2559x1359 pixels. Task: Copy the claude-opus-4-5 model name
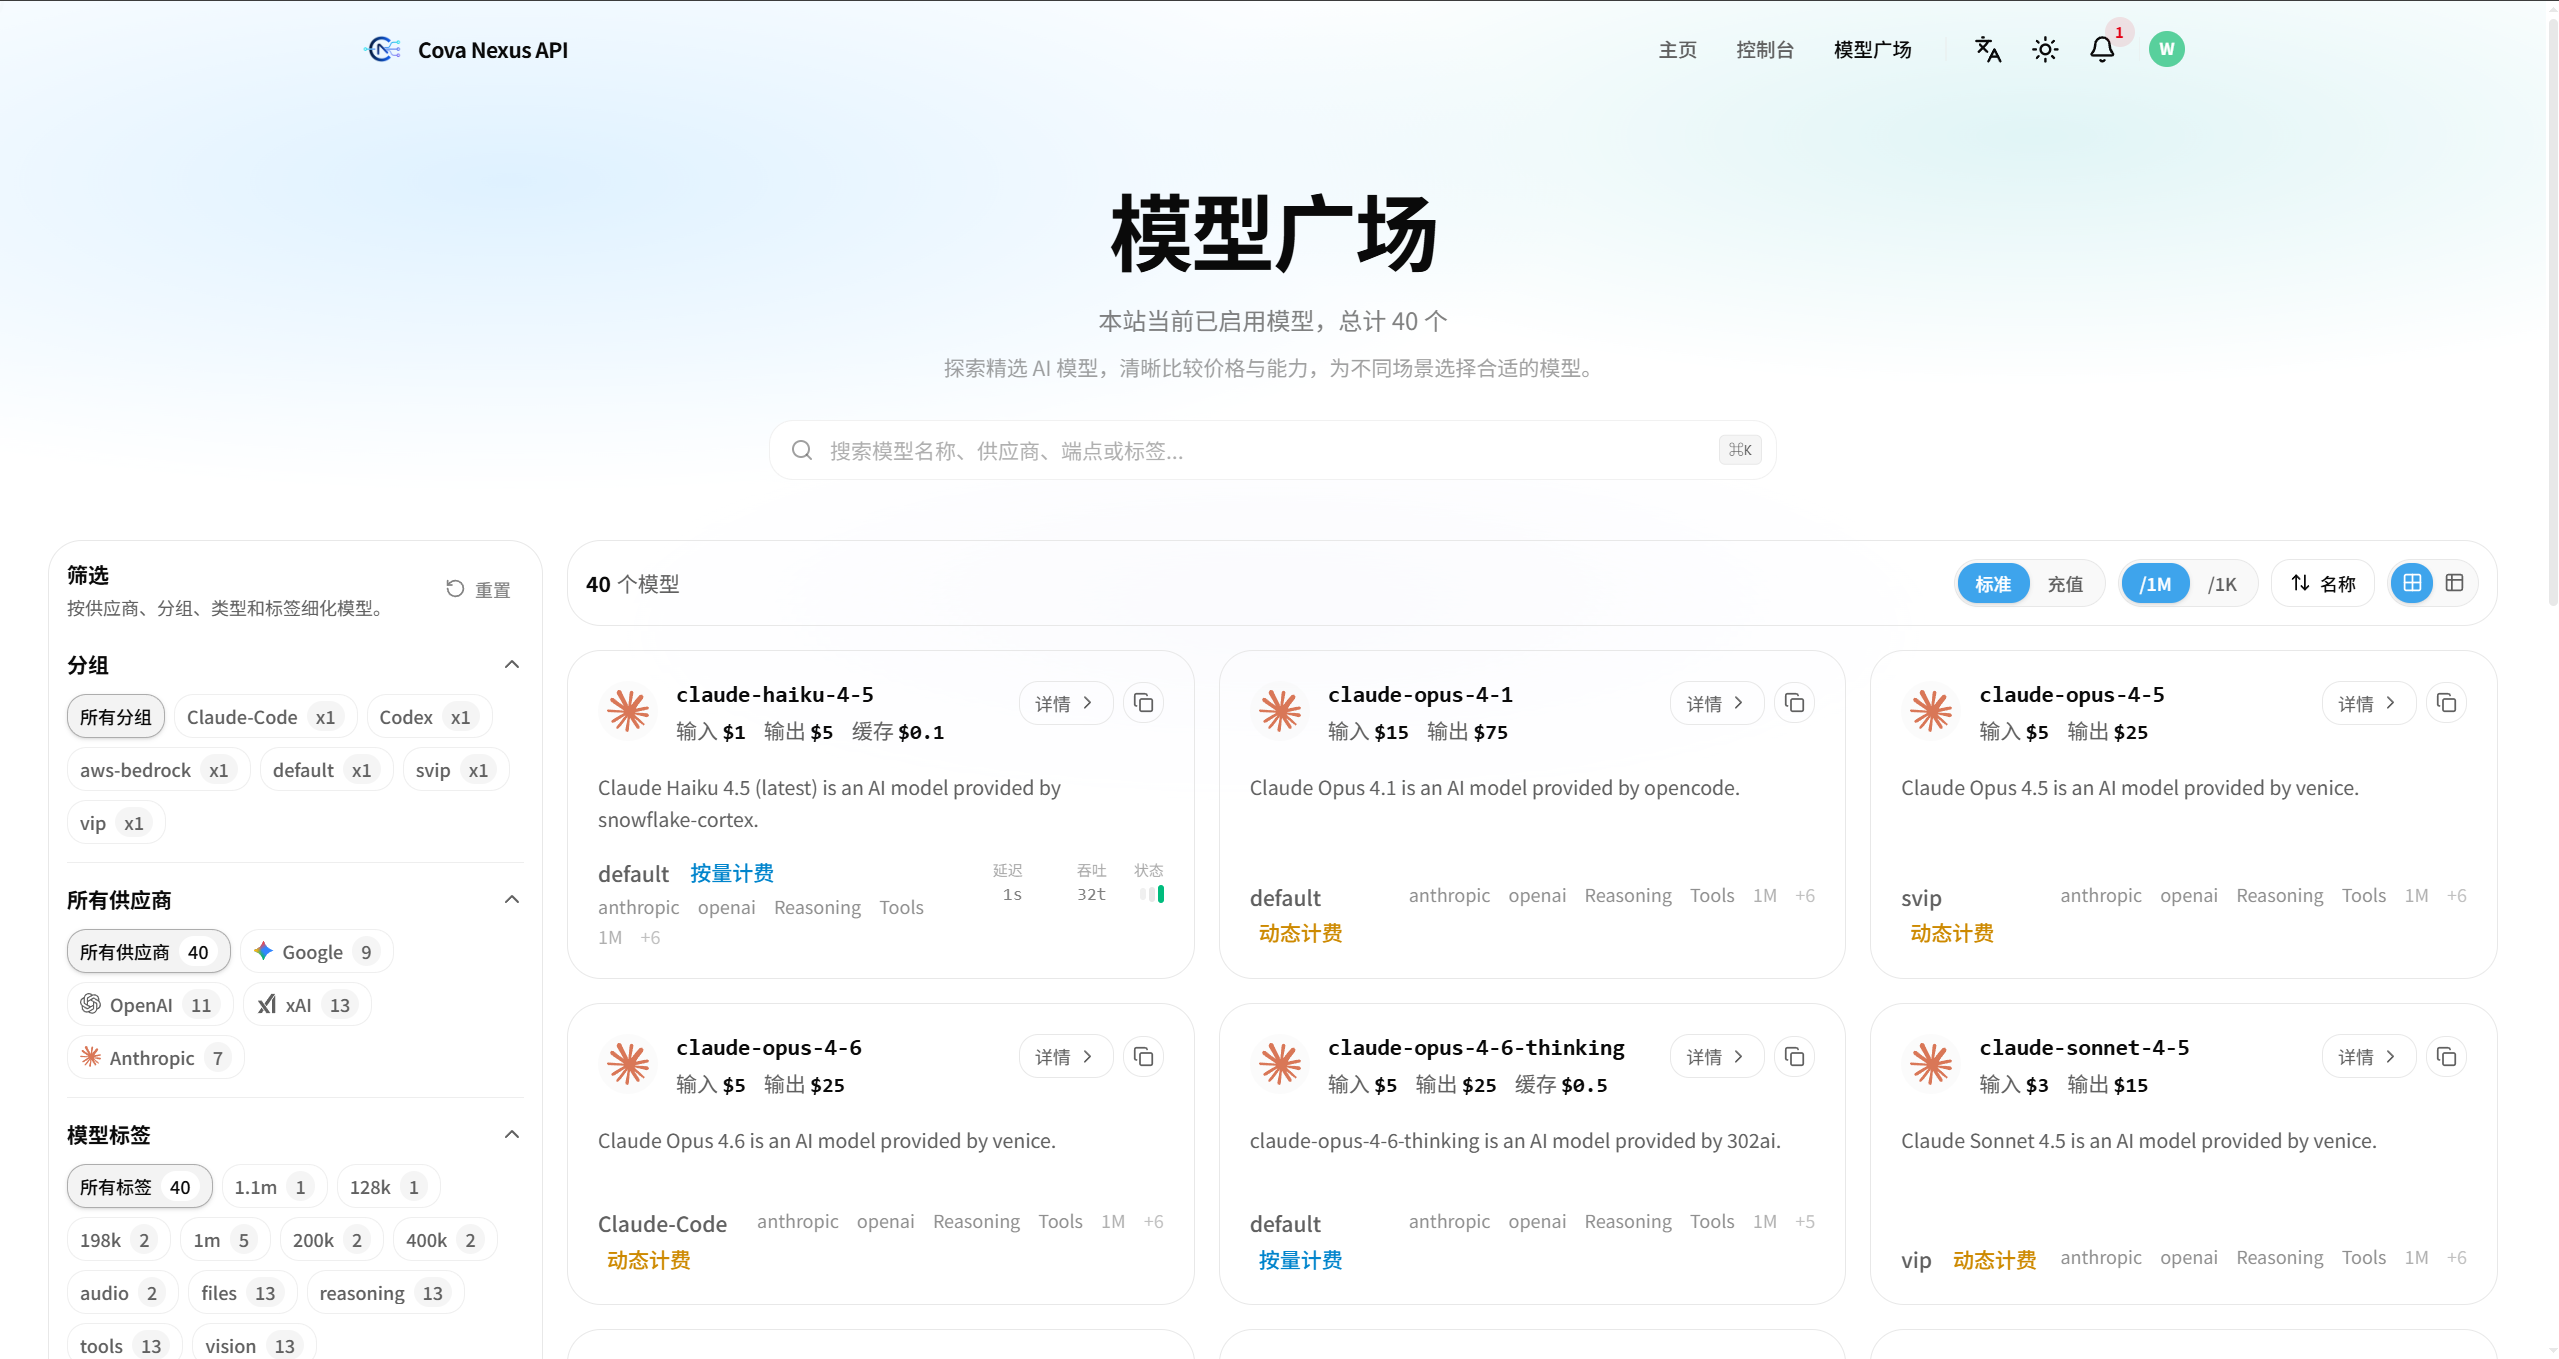[x=2446, y=703]
